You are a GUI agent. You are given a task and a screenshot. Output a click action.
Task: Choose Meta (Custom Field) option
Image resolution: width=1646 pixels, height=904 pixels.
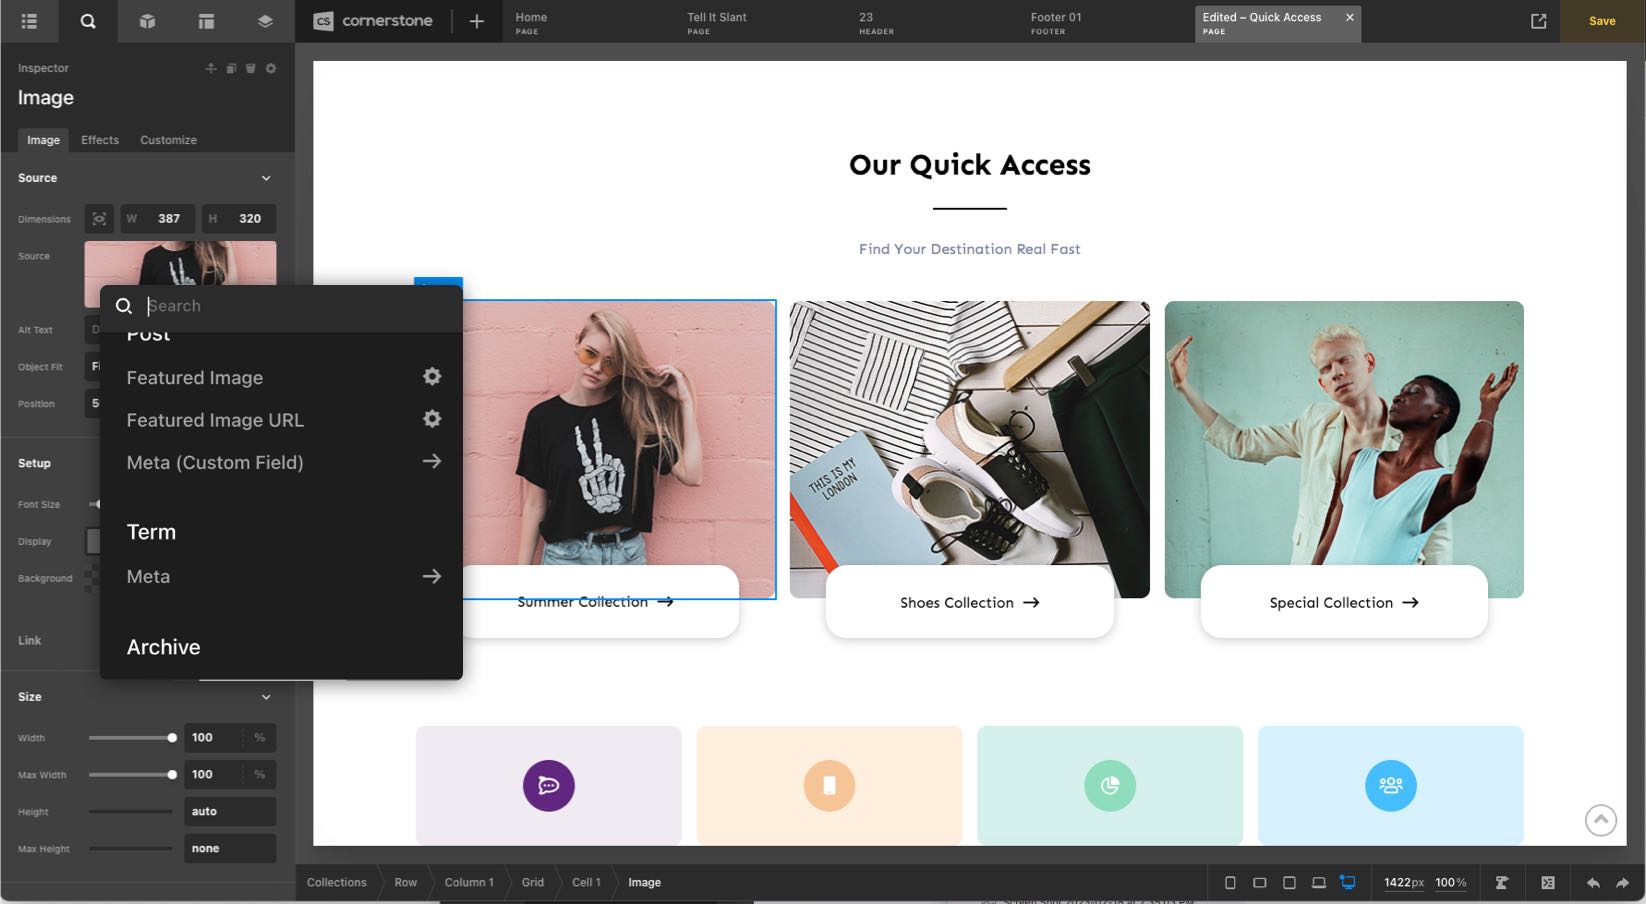point(215,463)
